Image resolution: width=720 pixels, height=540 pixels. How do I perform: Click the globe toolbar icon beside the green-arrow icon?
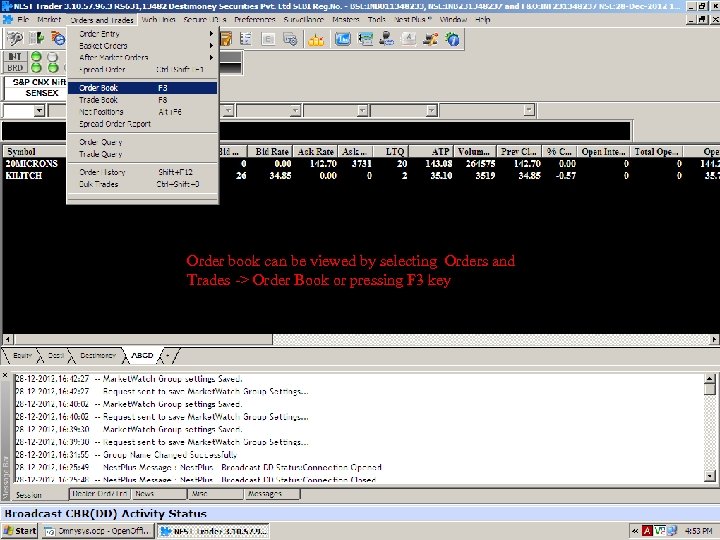58,39
